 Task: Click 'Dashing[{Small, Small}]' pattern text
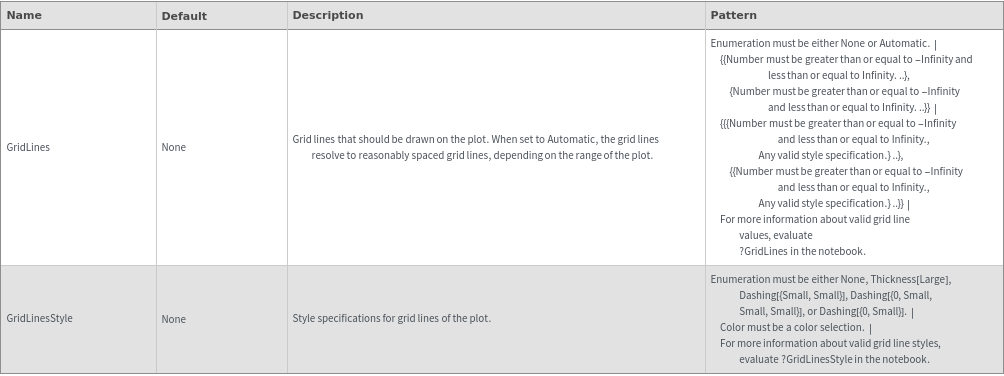(793, 295)
